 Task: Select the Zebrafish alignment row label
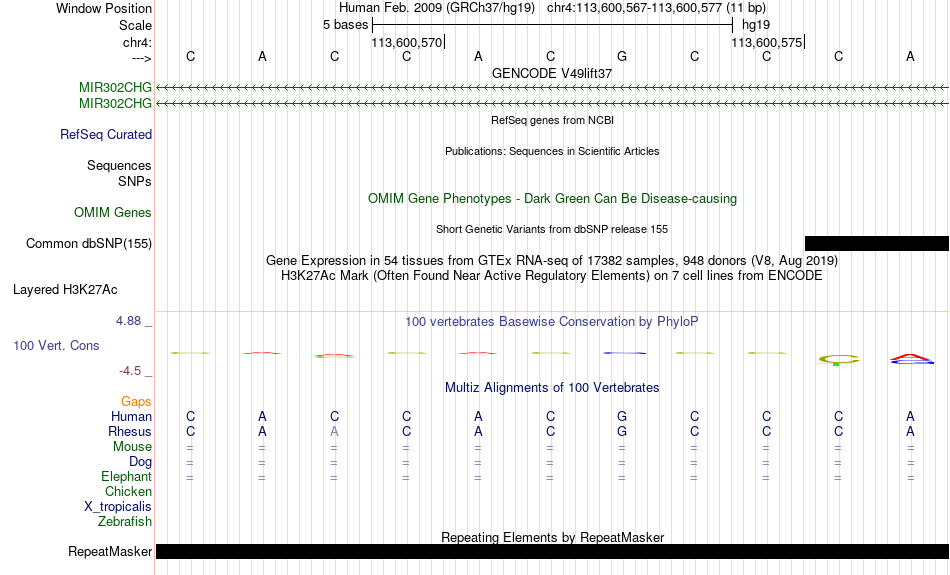click(125, 522)
